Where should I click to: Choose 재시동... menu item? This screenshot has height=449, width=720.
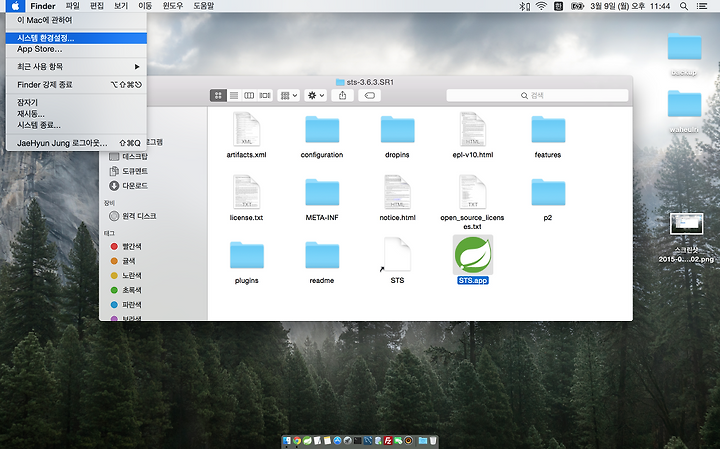point(76,114)
